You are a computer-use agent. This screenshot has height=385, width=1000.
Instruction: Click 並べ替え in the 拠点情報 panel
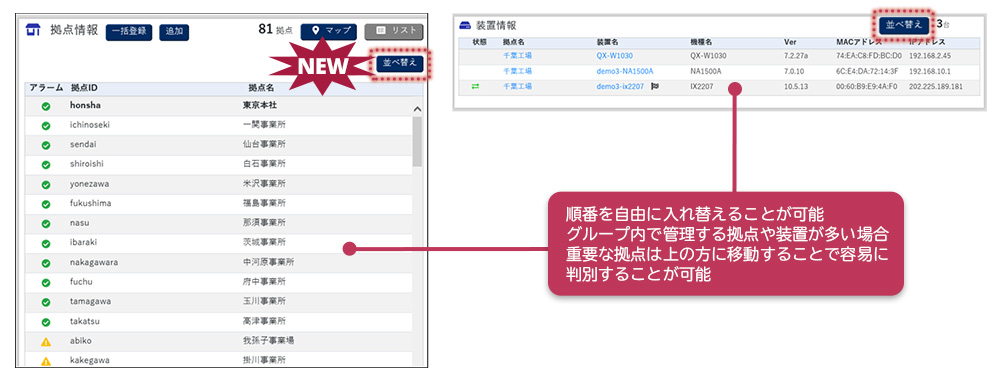[399, 63]
